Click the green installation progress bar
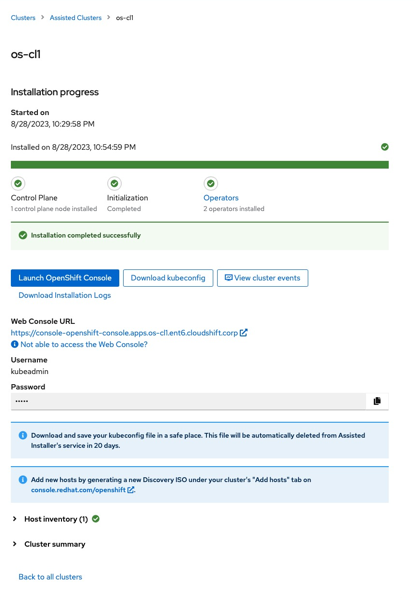Viewport: 415px width, 600px height. [200, 165]
